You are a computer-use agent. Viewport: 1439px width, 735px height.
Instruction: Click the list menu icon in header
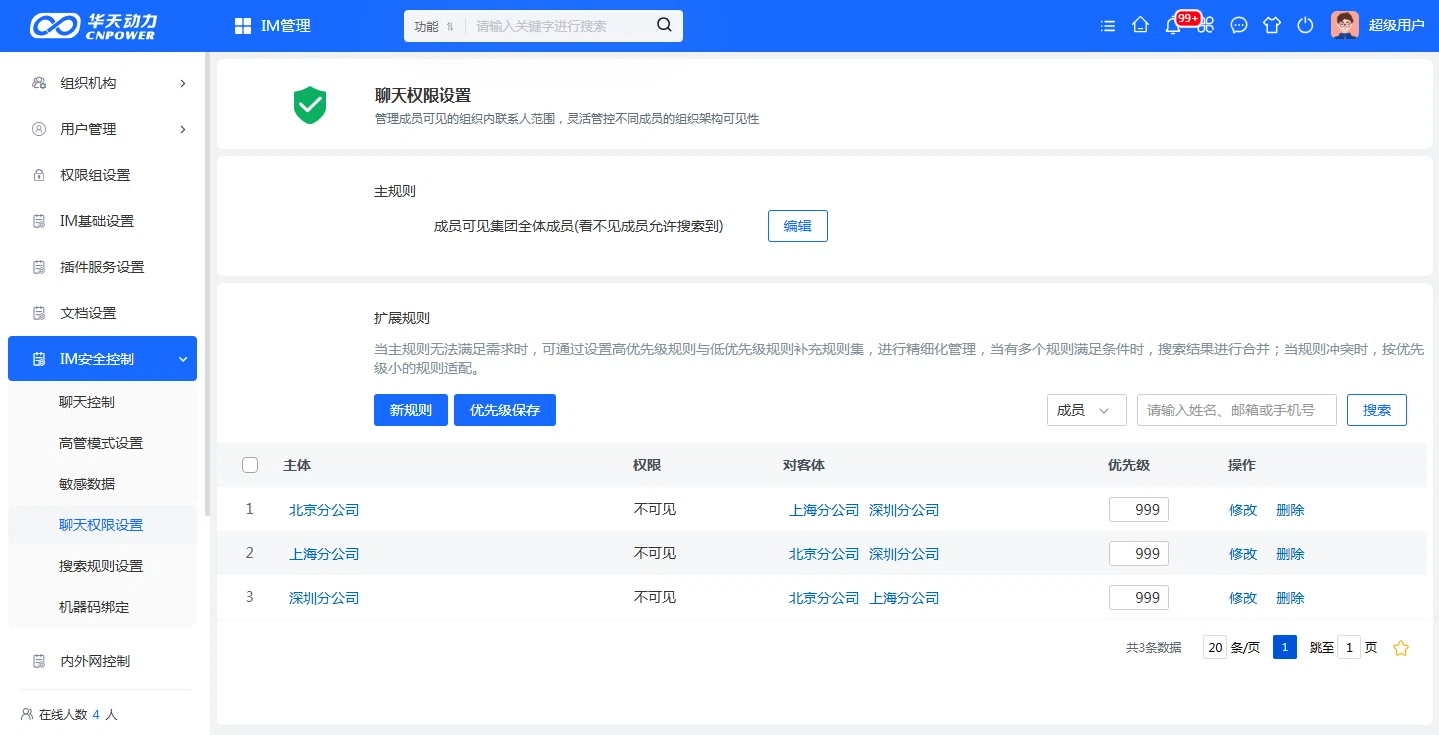(x=1107, y=26)
